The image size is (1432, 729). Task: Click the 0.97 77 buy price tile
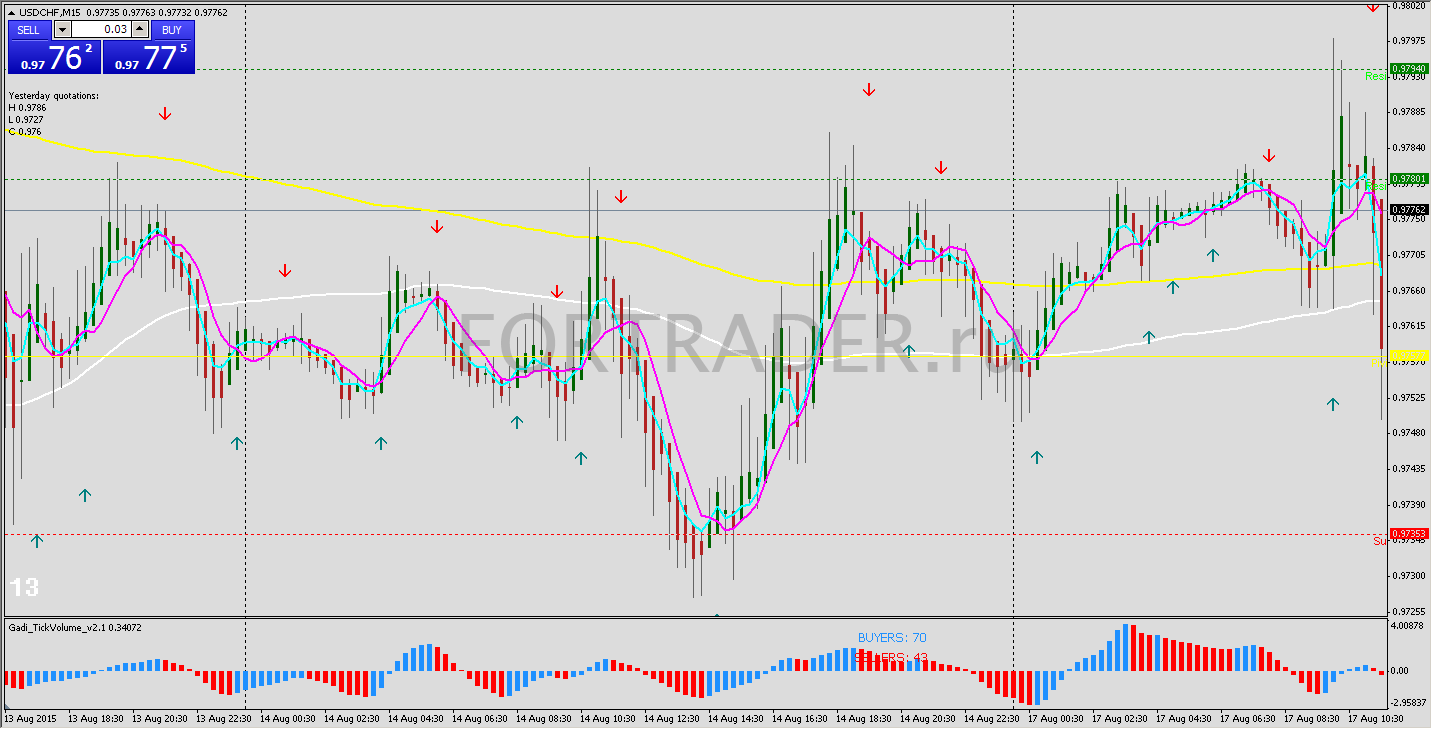click(149, 57)
